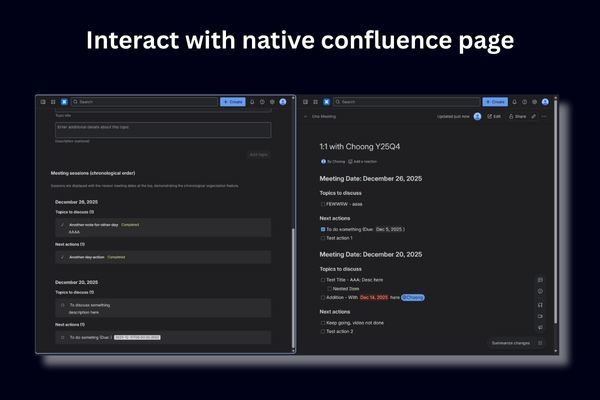Open notifications bell in the left window

252,102
